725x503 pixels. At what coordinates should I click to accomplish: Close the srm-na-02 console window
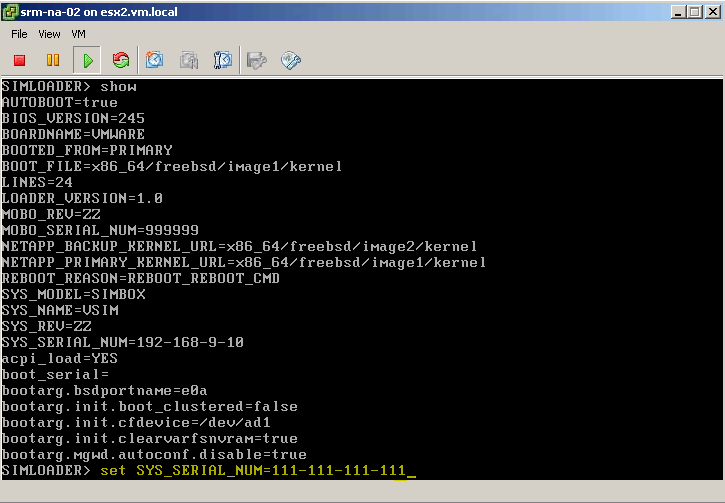click(713, 12)
